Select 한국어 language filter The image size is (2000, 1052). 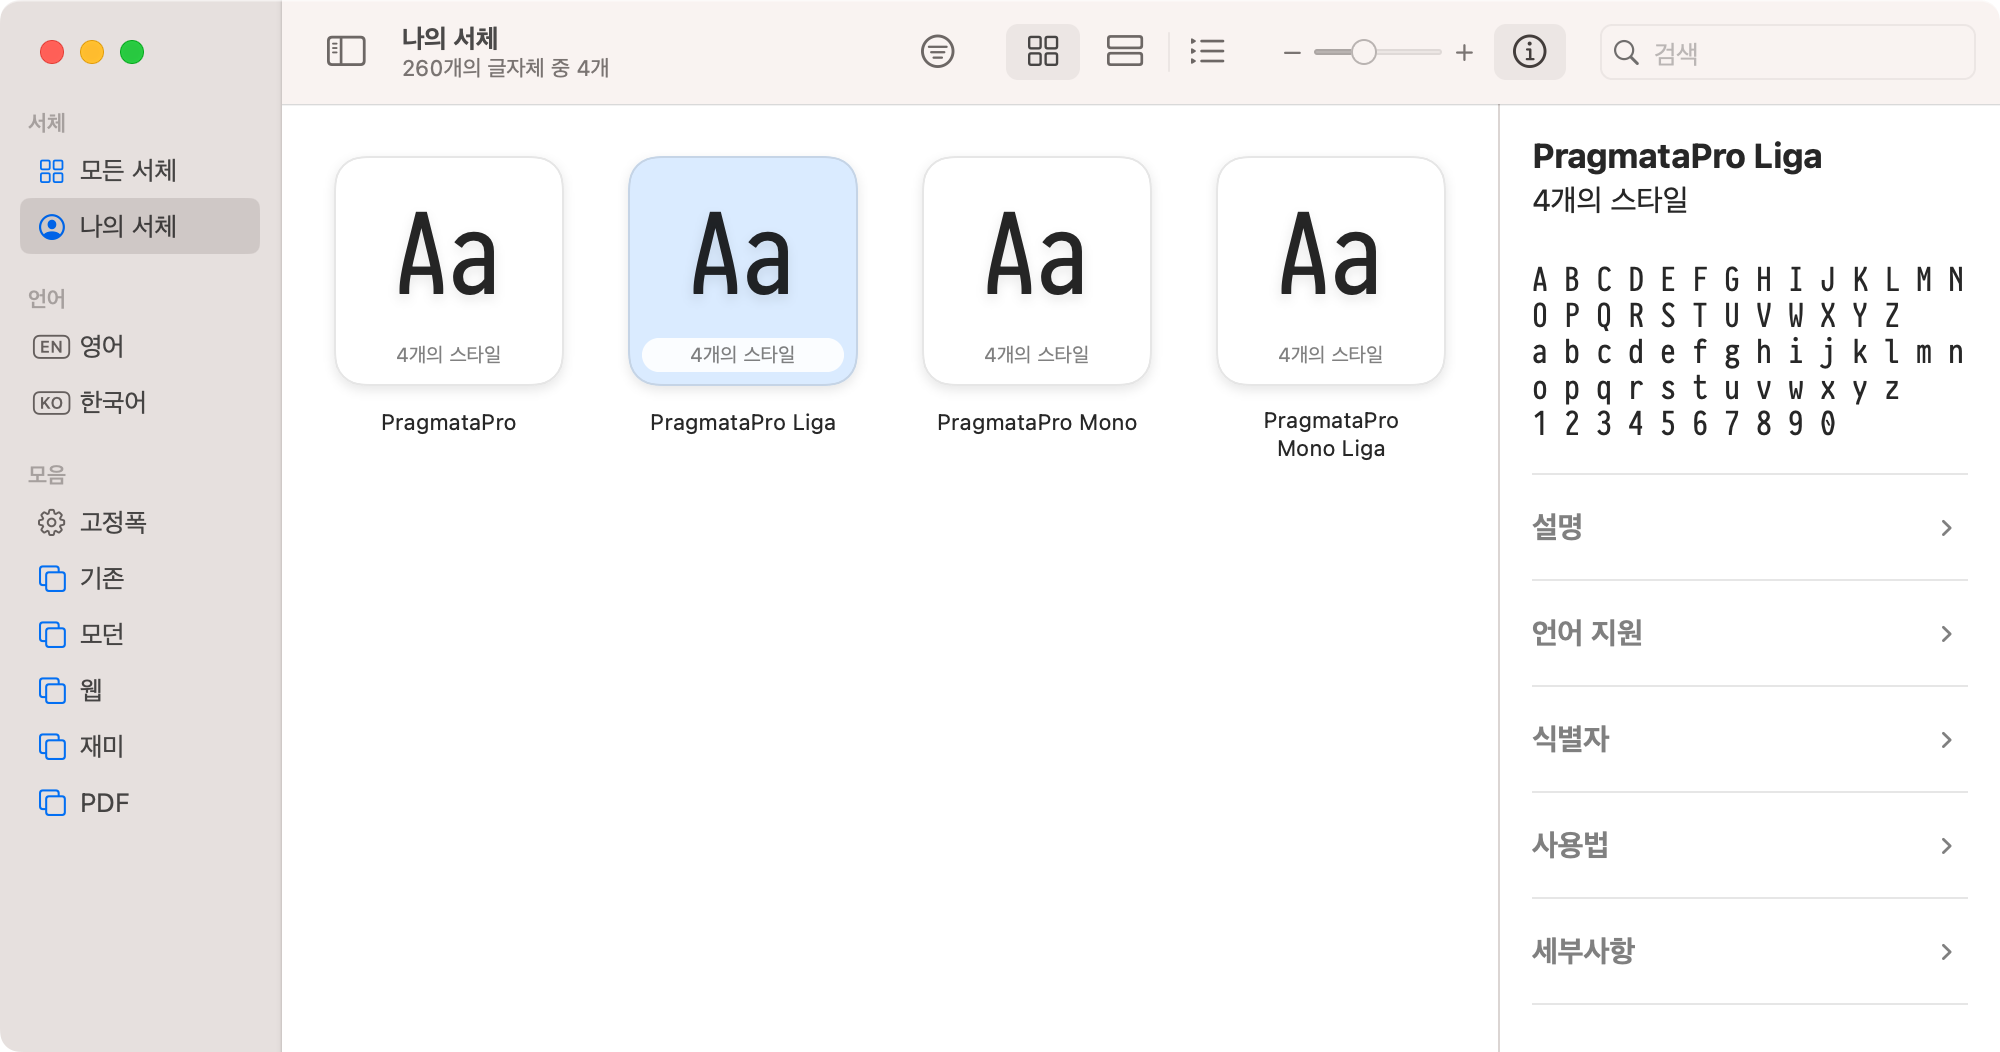[x=140, y=402]
